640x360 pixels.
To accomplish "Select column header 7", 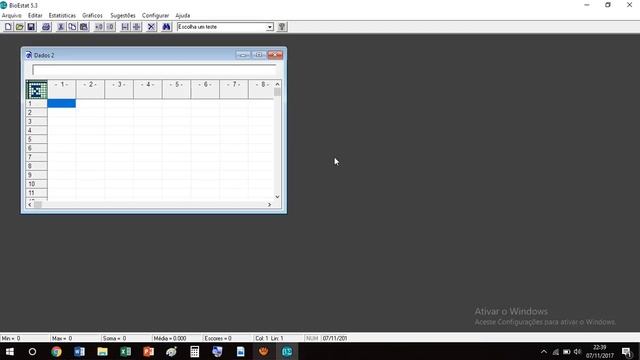I will 234,89.
